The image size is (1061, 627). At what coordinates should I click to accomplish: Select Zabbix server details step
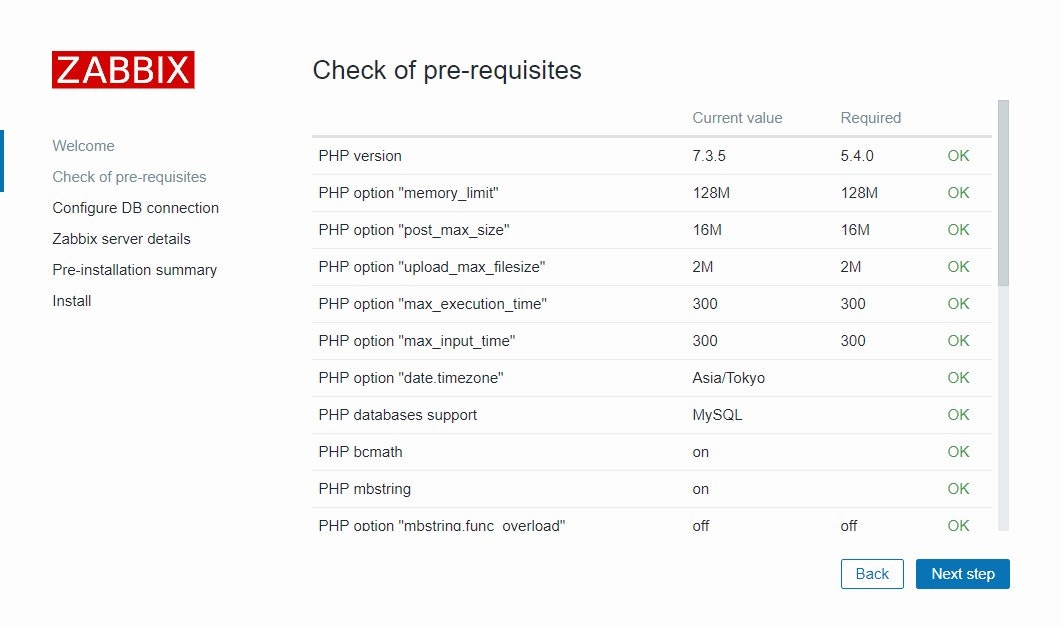[x=121, y=239]
